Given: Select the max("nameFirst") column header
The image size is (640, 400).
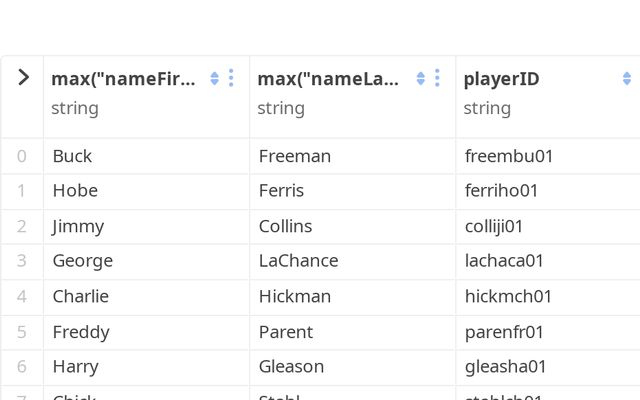Looking at the screenshot, I should pyautogui.click(x=123, y=79).
